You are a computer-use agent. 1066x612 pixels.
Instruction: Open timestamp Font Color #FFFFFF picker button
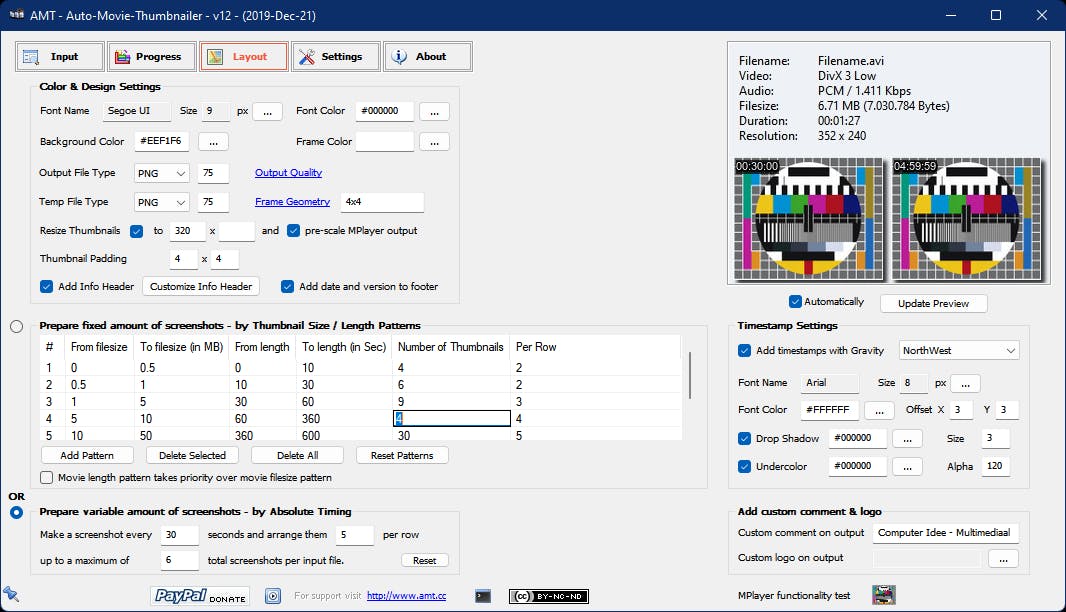click(x=879, y=411)
